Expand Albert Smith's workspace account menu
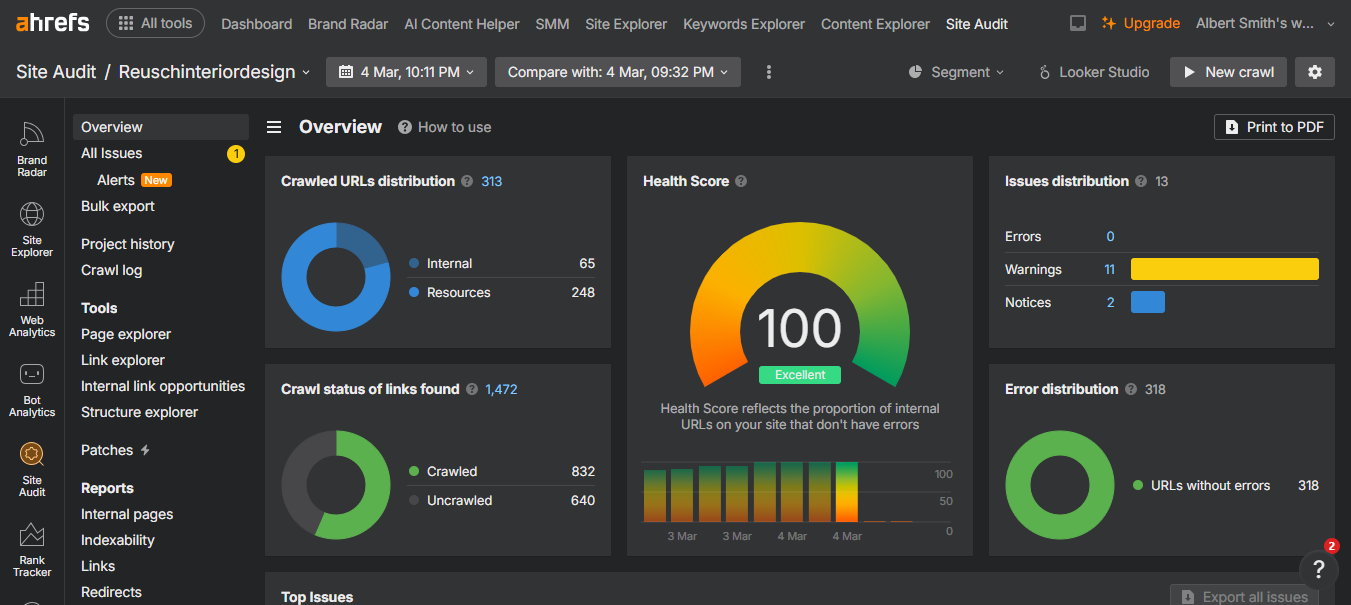This screenshot has height=605, width=1351. [x=1265, y=23]
